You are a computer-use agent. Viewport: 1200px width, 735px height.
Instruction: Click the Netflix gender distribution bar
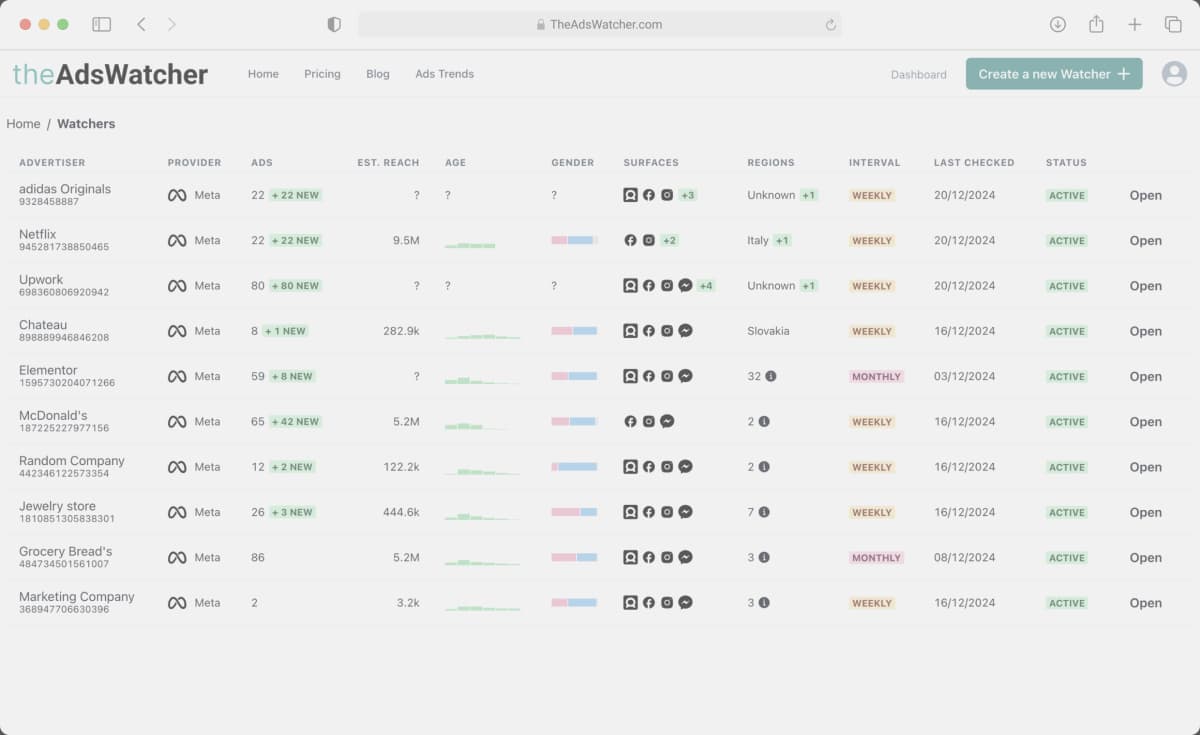(x=574, y=240)
